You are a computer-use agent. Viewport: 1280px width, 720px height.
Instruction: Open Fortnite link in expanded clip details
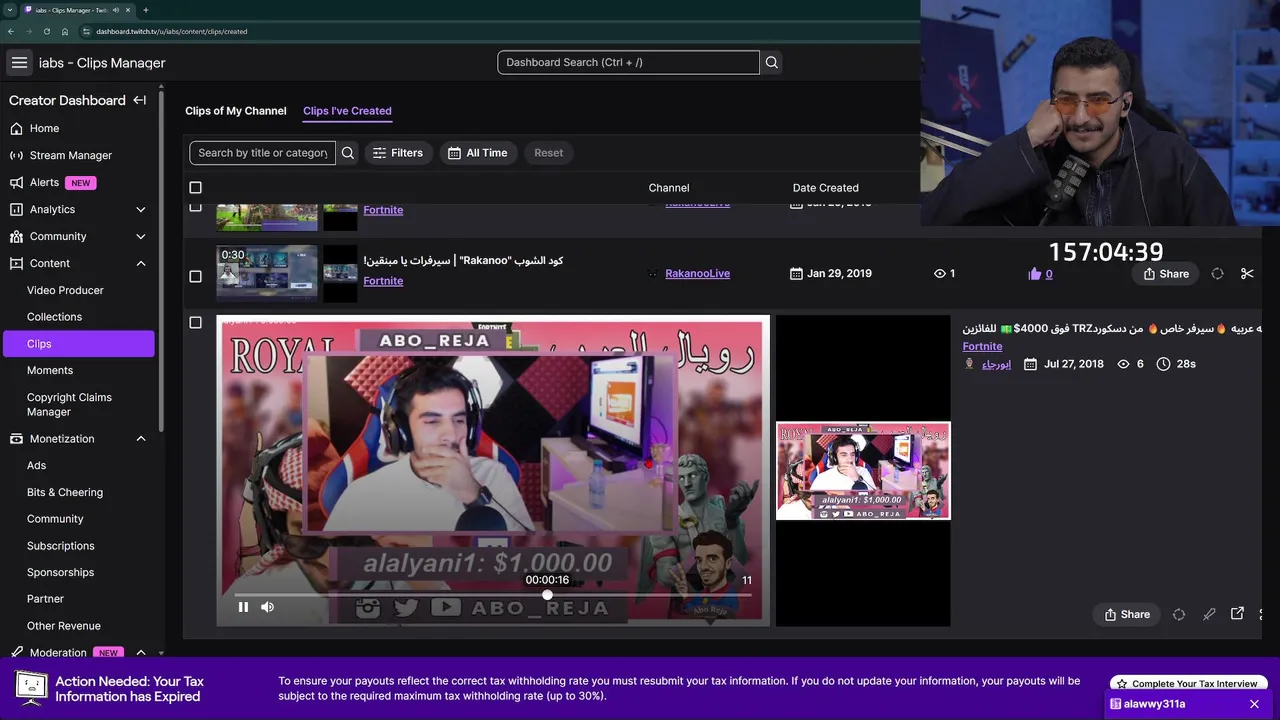(982, 346)
